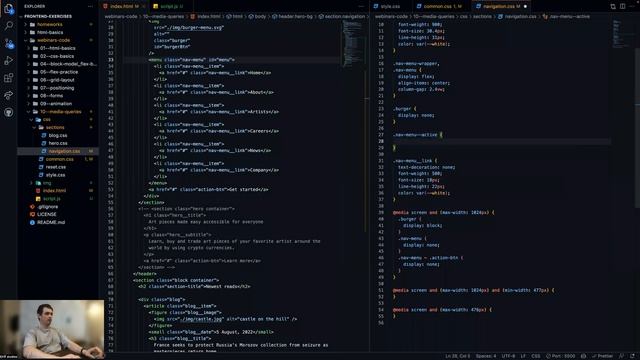
Task: Click the open changes icon in the right editor group
Action: point(613,6)
